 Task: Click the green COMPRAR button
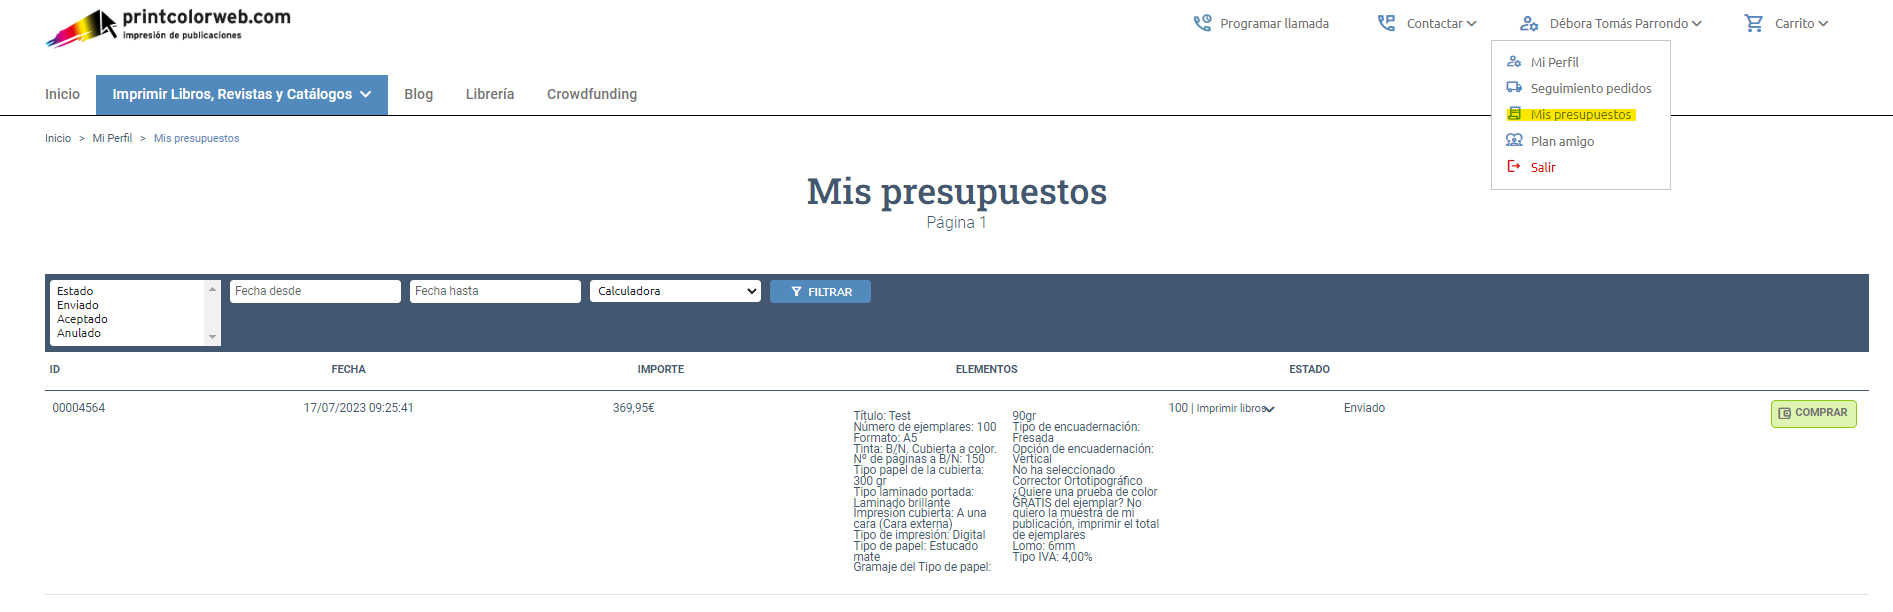coord(1813,413)
